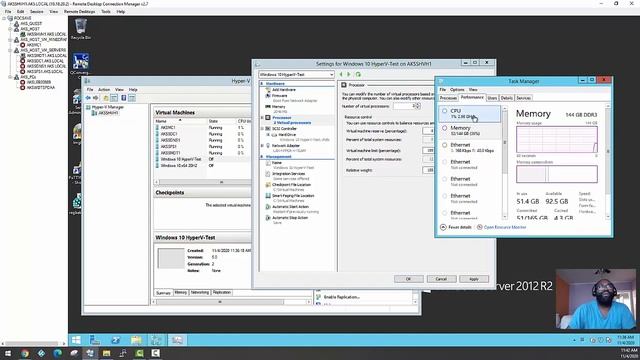The height and width of the screenshot is (360, 640).
Task: Select Checkpoint File Location setting
Action: click(291, 184)
